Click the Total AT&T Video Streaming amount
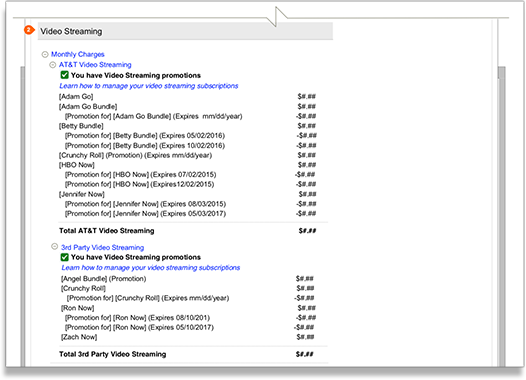 (x=307, y=231)
